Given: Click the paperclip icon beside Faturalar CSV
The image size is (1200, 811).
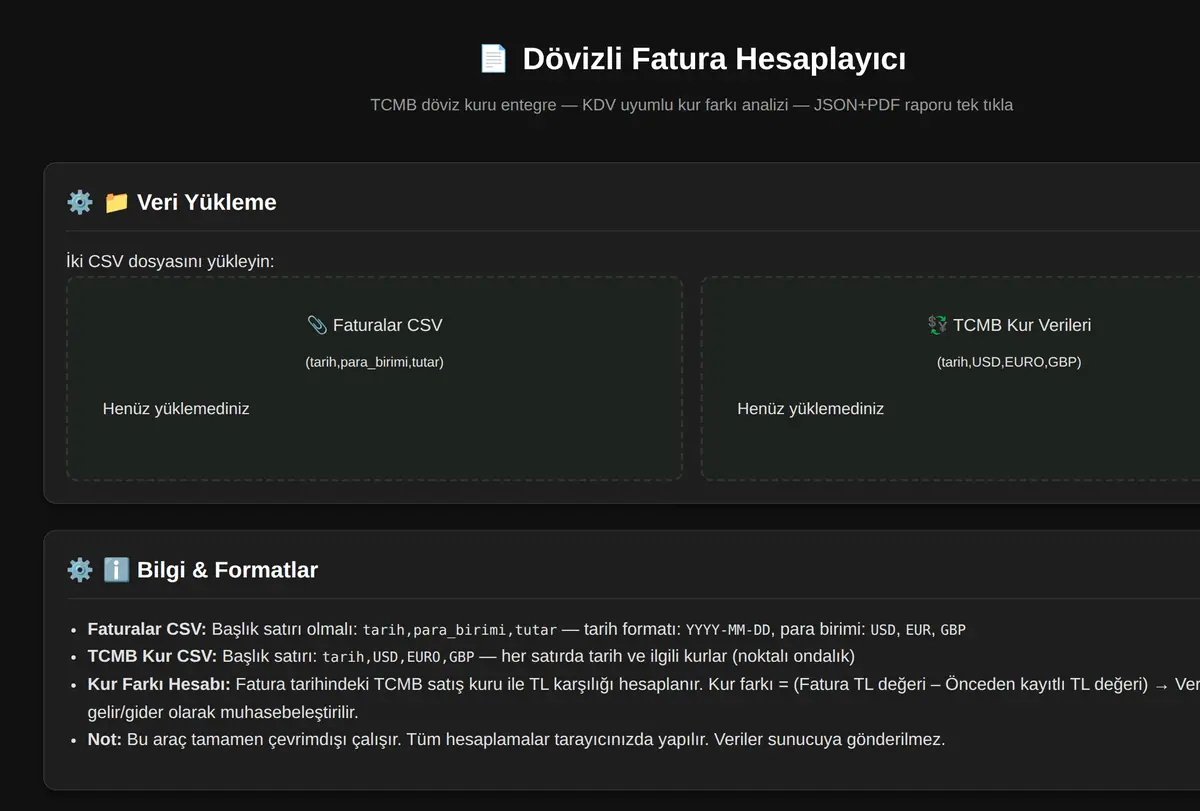Looking at the screenshot, I should [317, 325].
